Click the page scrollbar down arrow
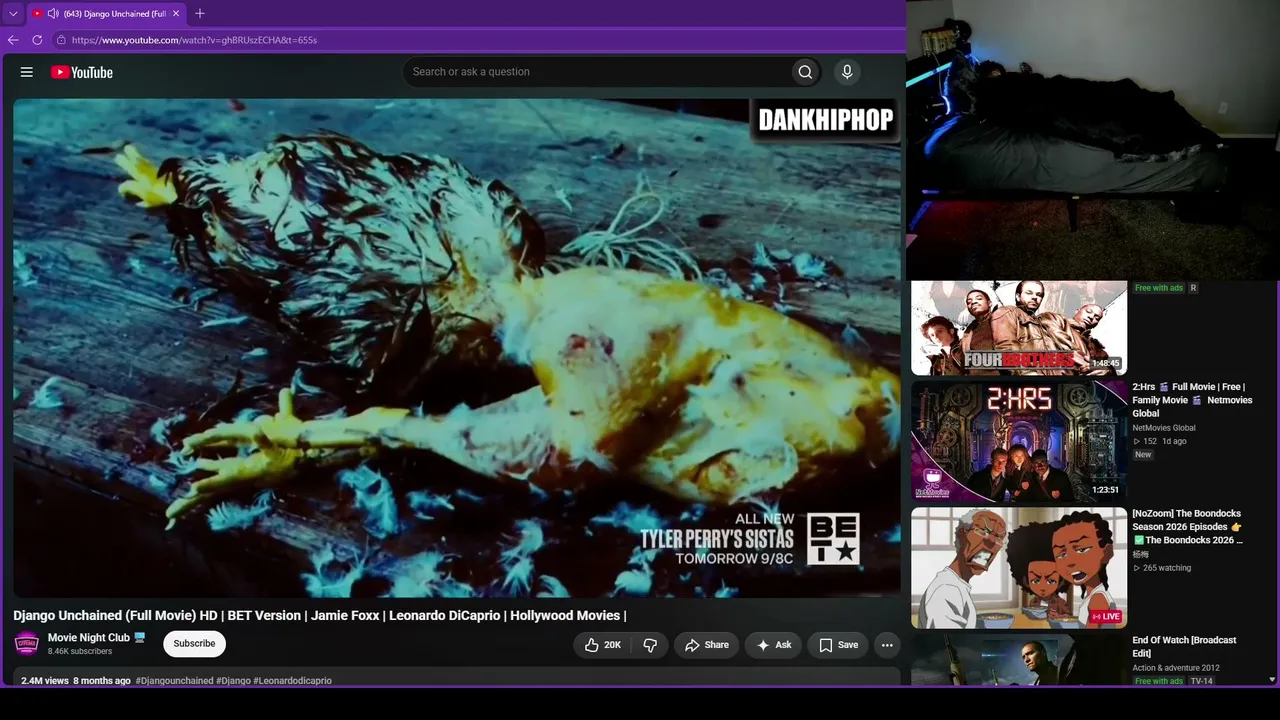The height and width of the screenshot is (720, 1280). [x=1272, y=680]
